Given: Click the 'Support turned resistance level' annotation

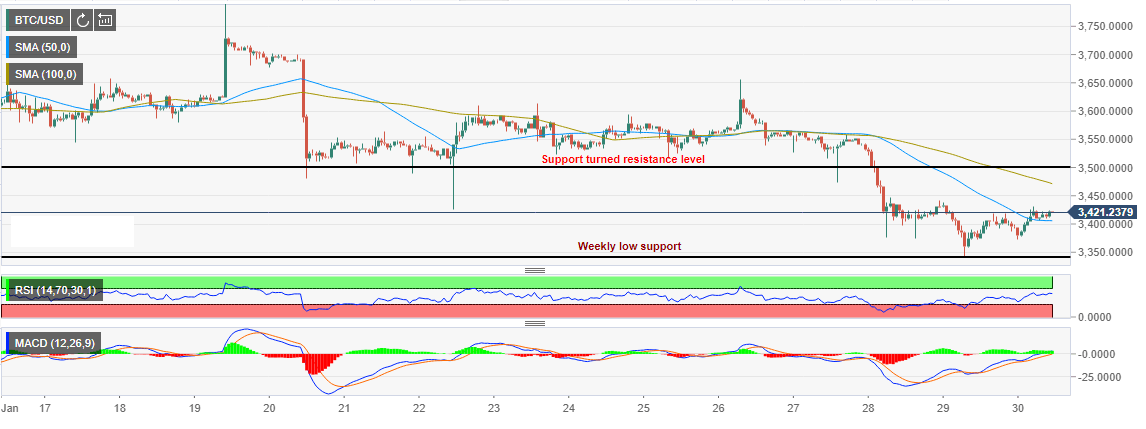Looking at the screenshot, I should pyautogui.click(x=623, y=159).
